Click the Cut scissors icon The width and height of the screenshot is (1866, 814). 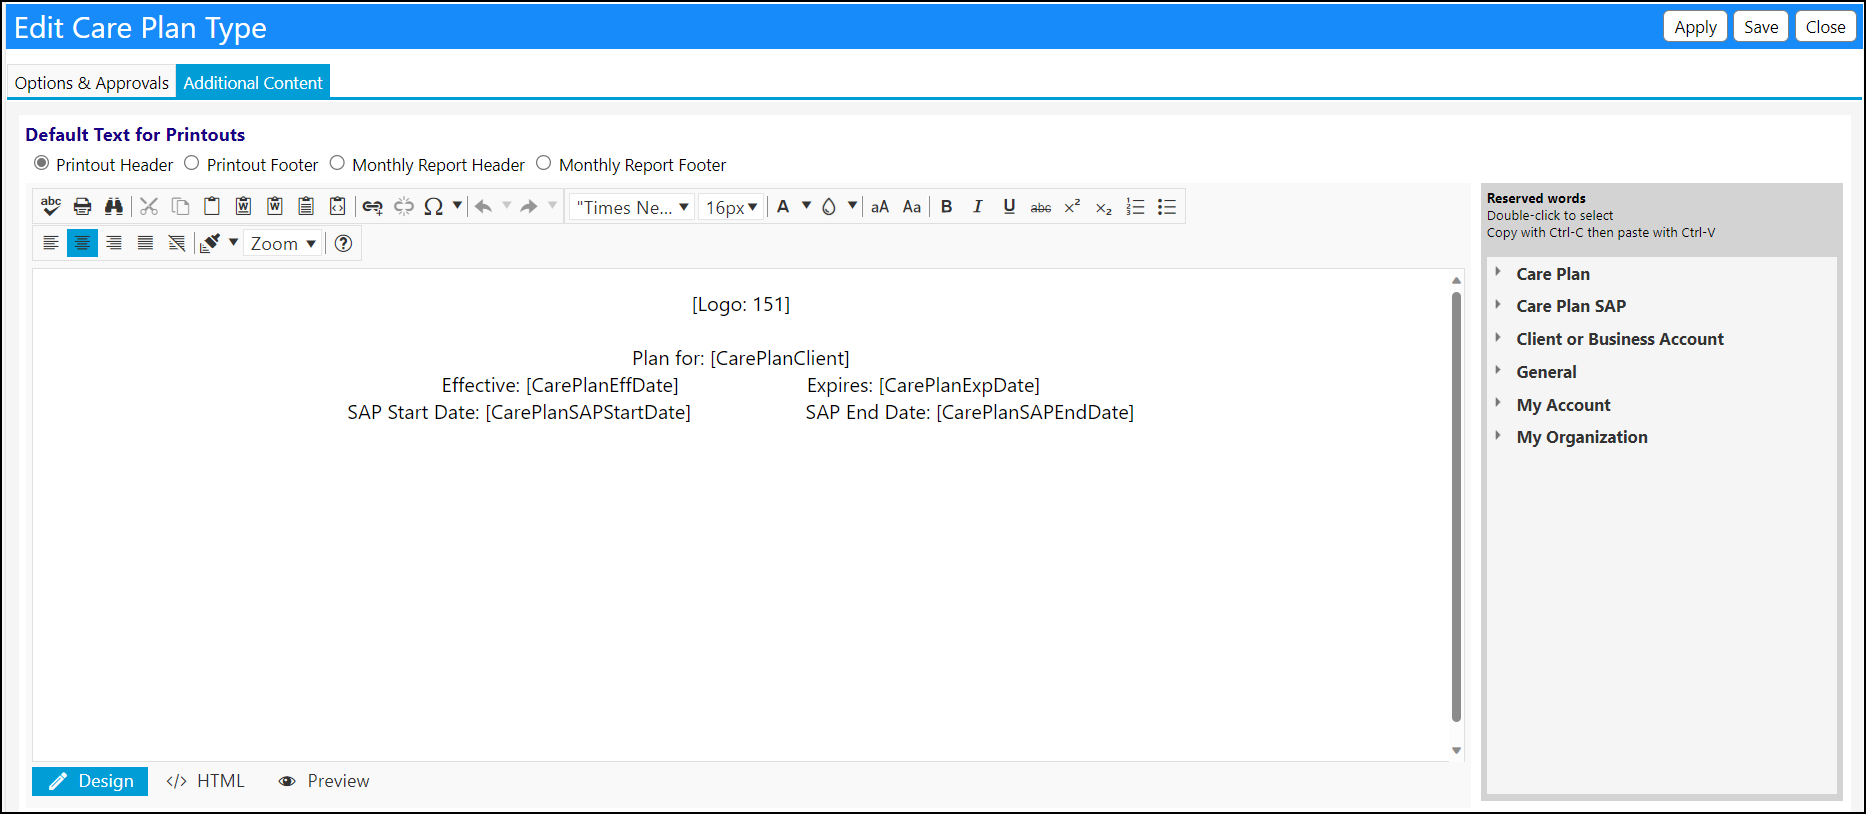pyautogui.click(x=149, y=206)
